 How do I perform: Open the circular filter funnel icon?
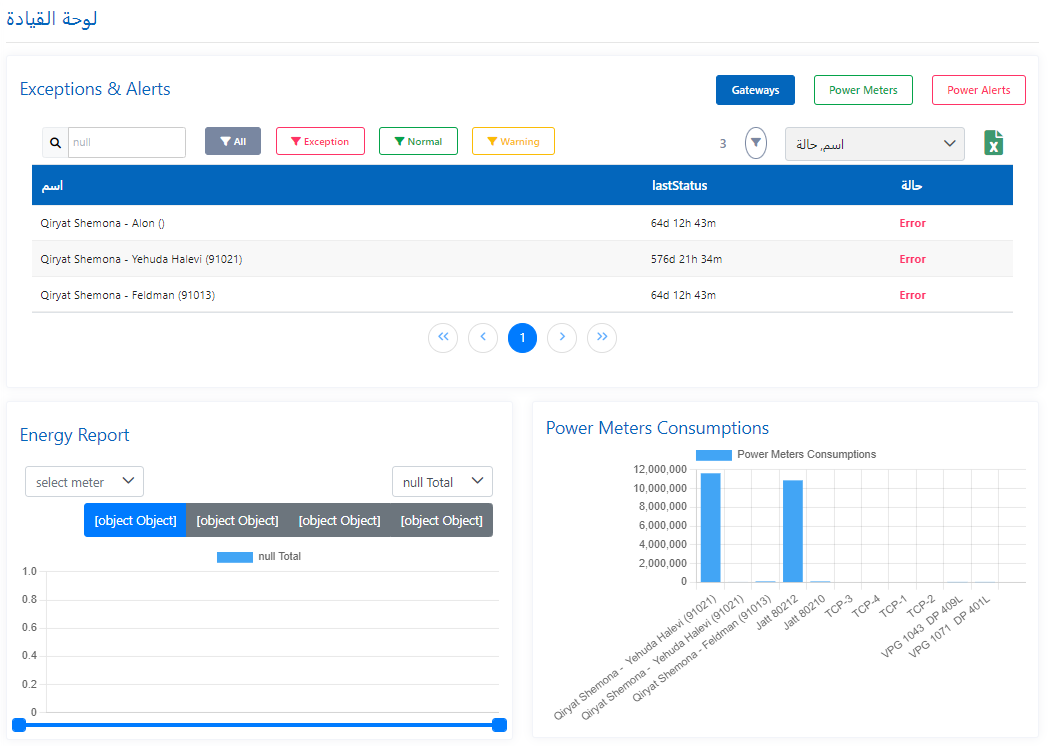pos(755,143)
